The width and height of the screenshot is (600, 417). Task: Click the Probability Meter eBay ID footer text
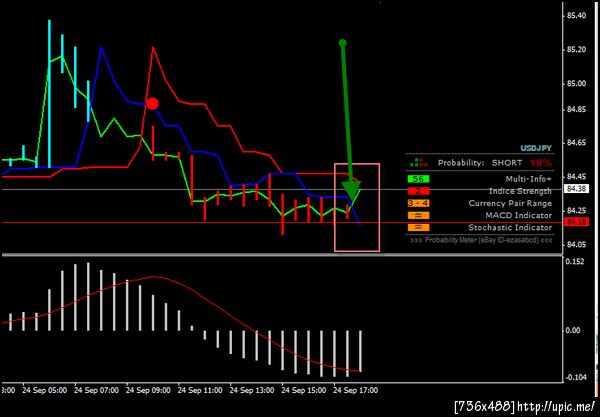(x=481, y=240)
